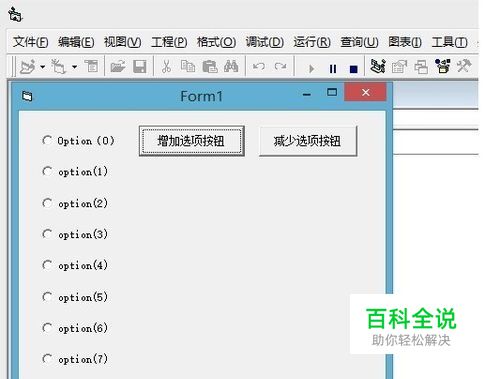Open the 运行(R) menu
The height and width of the screenshot is (379, 500).
pos(312,42)
